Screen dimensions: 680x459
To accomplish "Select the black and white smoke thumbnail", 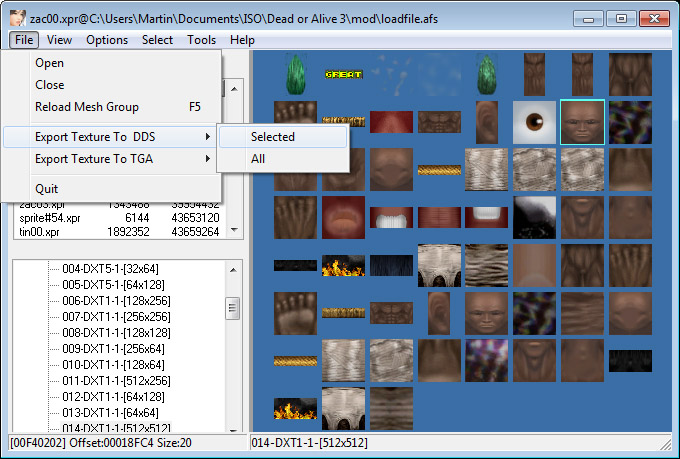I will point(534,217).
